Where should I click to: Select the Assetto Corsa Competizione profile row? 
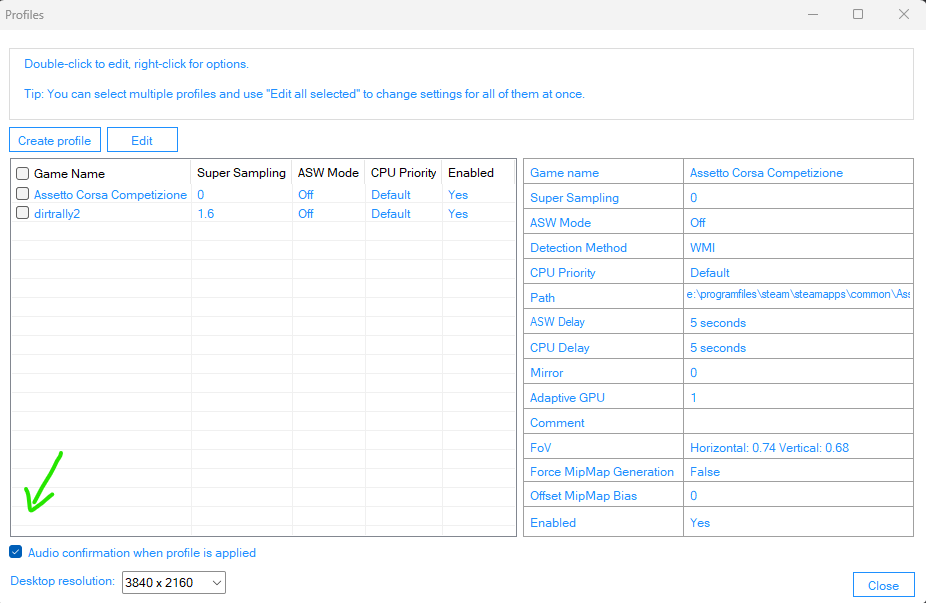(110, 195)
